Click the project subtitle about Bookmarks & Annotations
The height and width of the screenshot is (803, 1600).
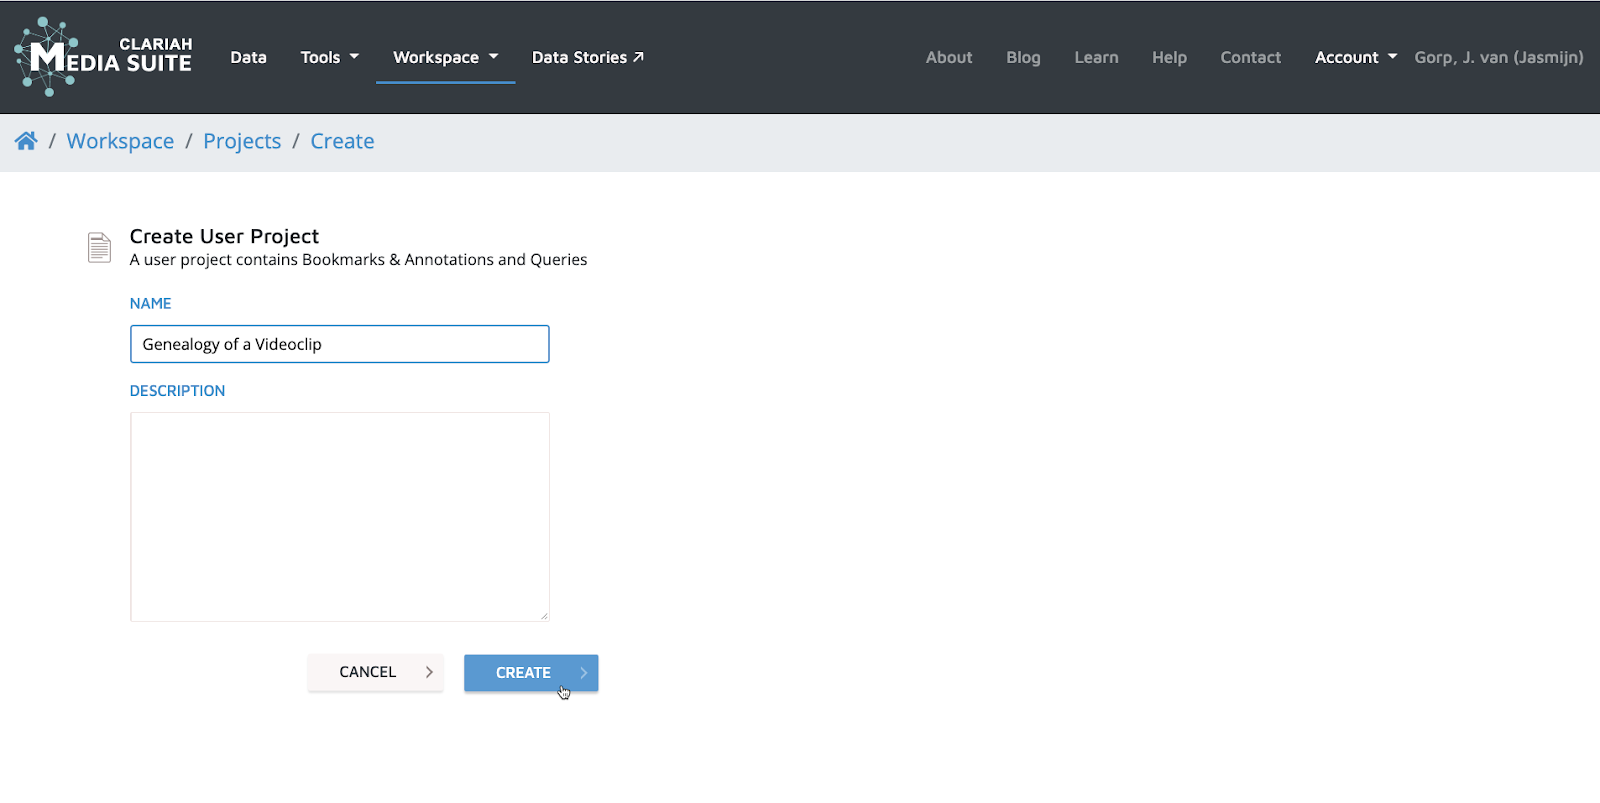[x=358, y=260]
